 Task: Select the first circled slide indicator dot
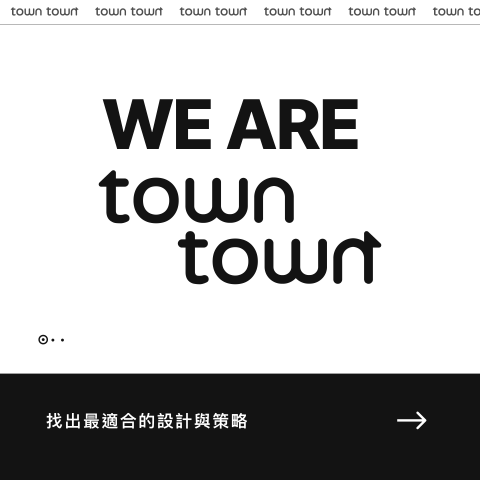[43, 340]
